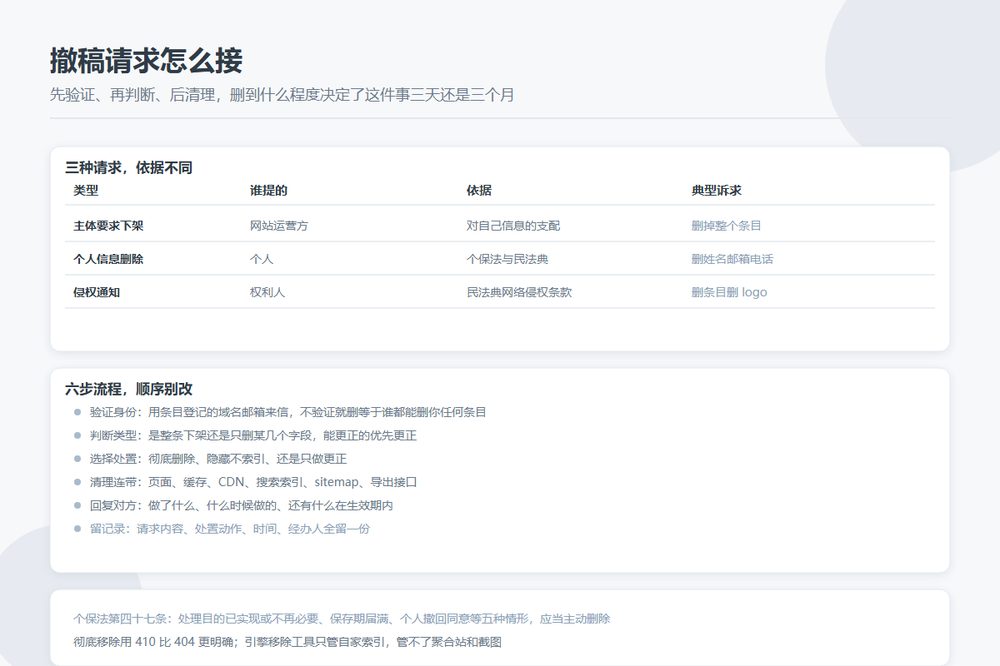Click the subtitle starting with 先验证、再判断
The height and width of the screenshot is (666, 1000).
tap(282, 95)
